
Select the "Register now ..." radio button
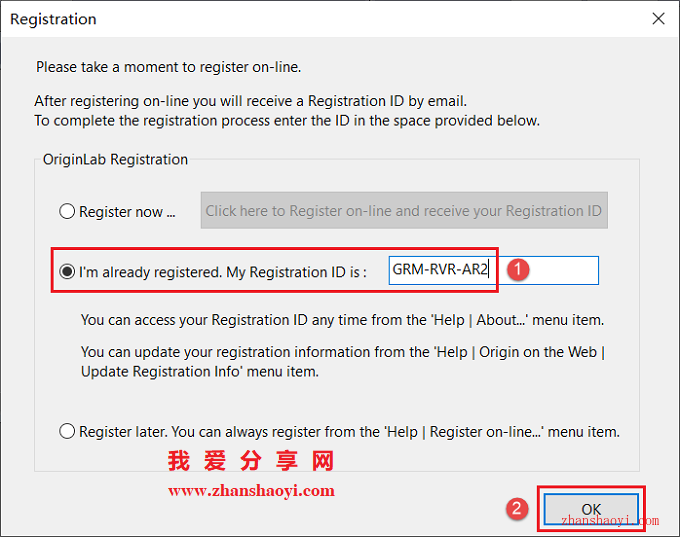[67, 212]
